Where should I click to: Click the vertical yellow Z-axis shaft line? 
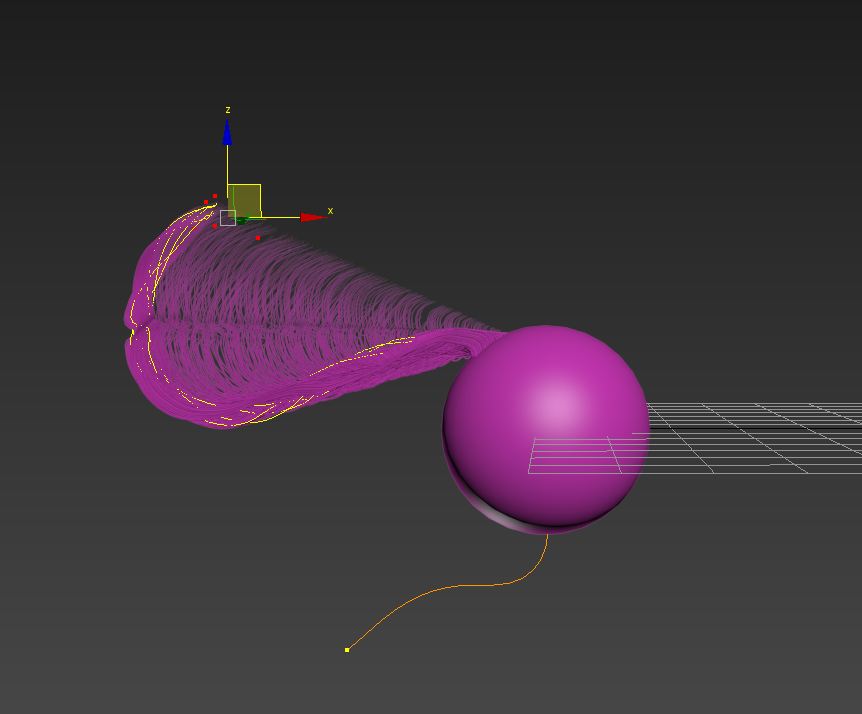[x=227, y=165]
